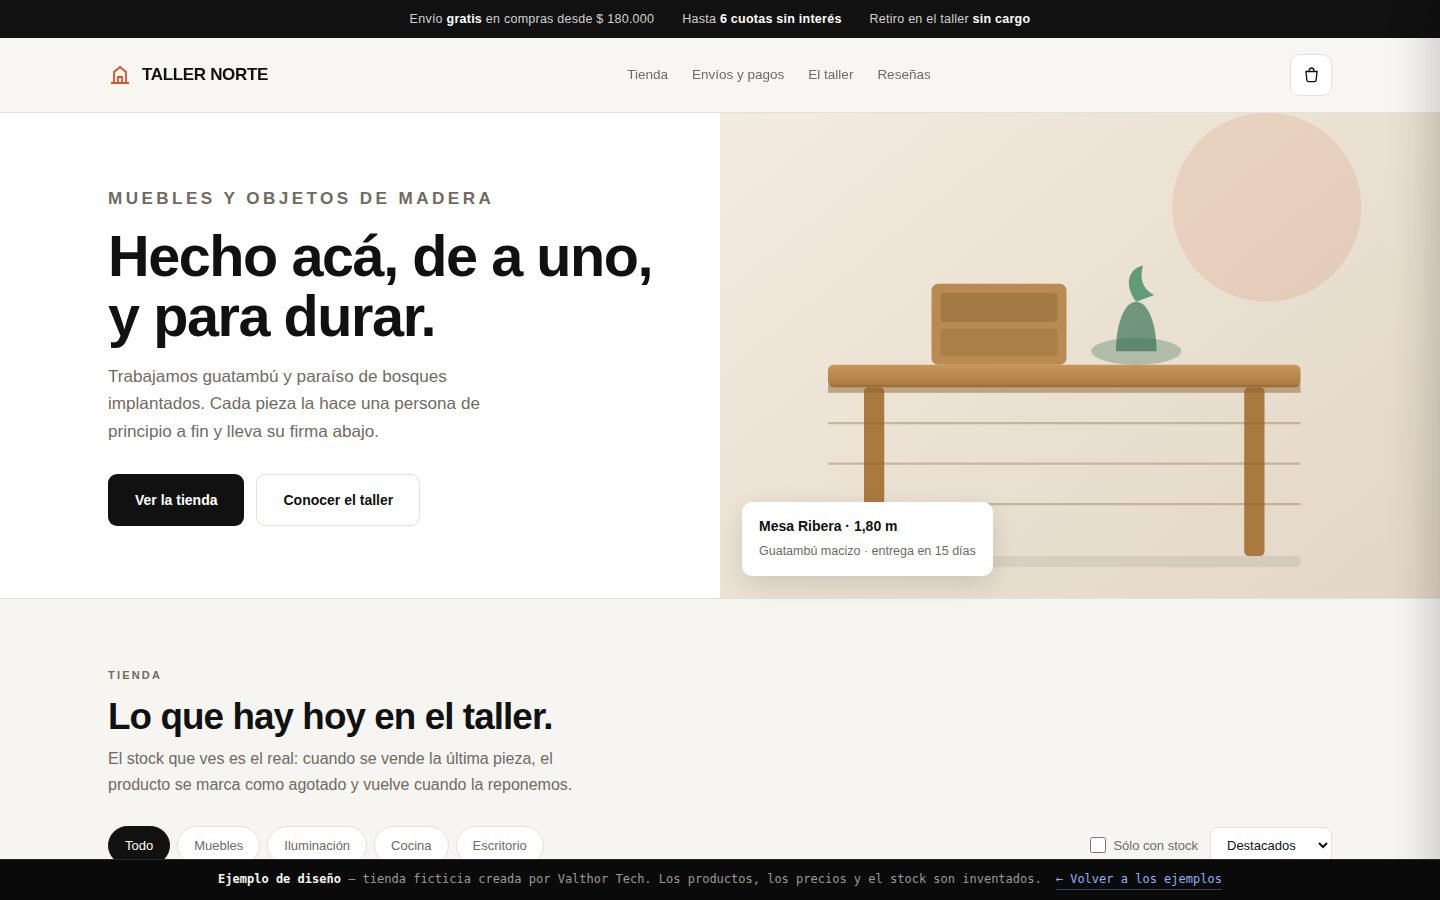Click the paragraph starting "El stock que ves"

click(340, 771)
